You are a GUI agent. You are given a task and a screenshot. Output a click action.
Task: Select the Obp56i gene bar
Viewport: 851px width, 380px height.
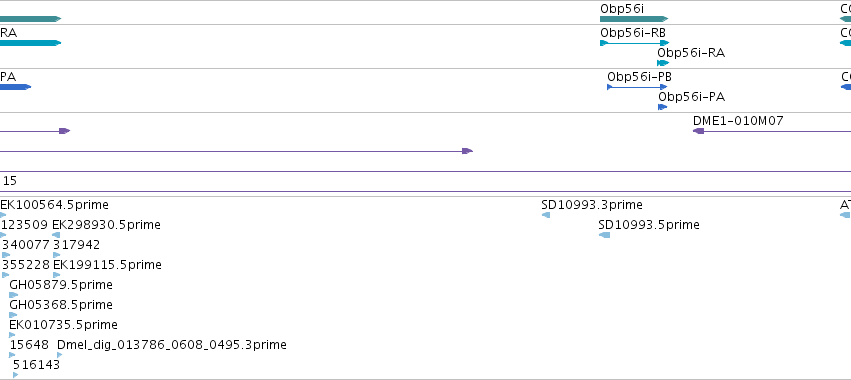634,19
